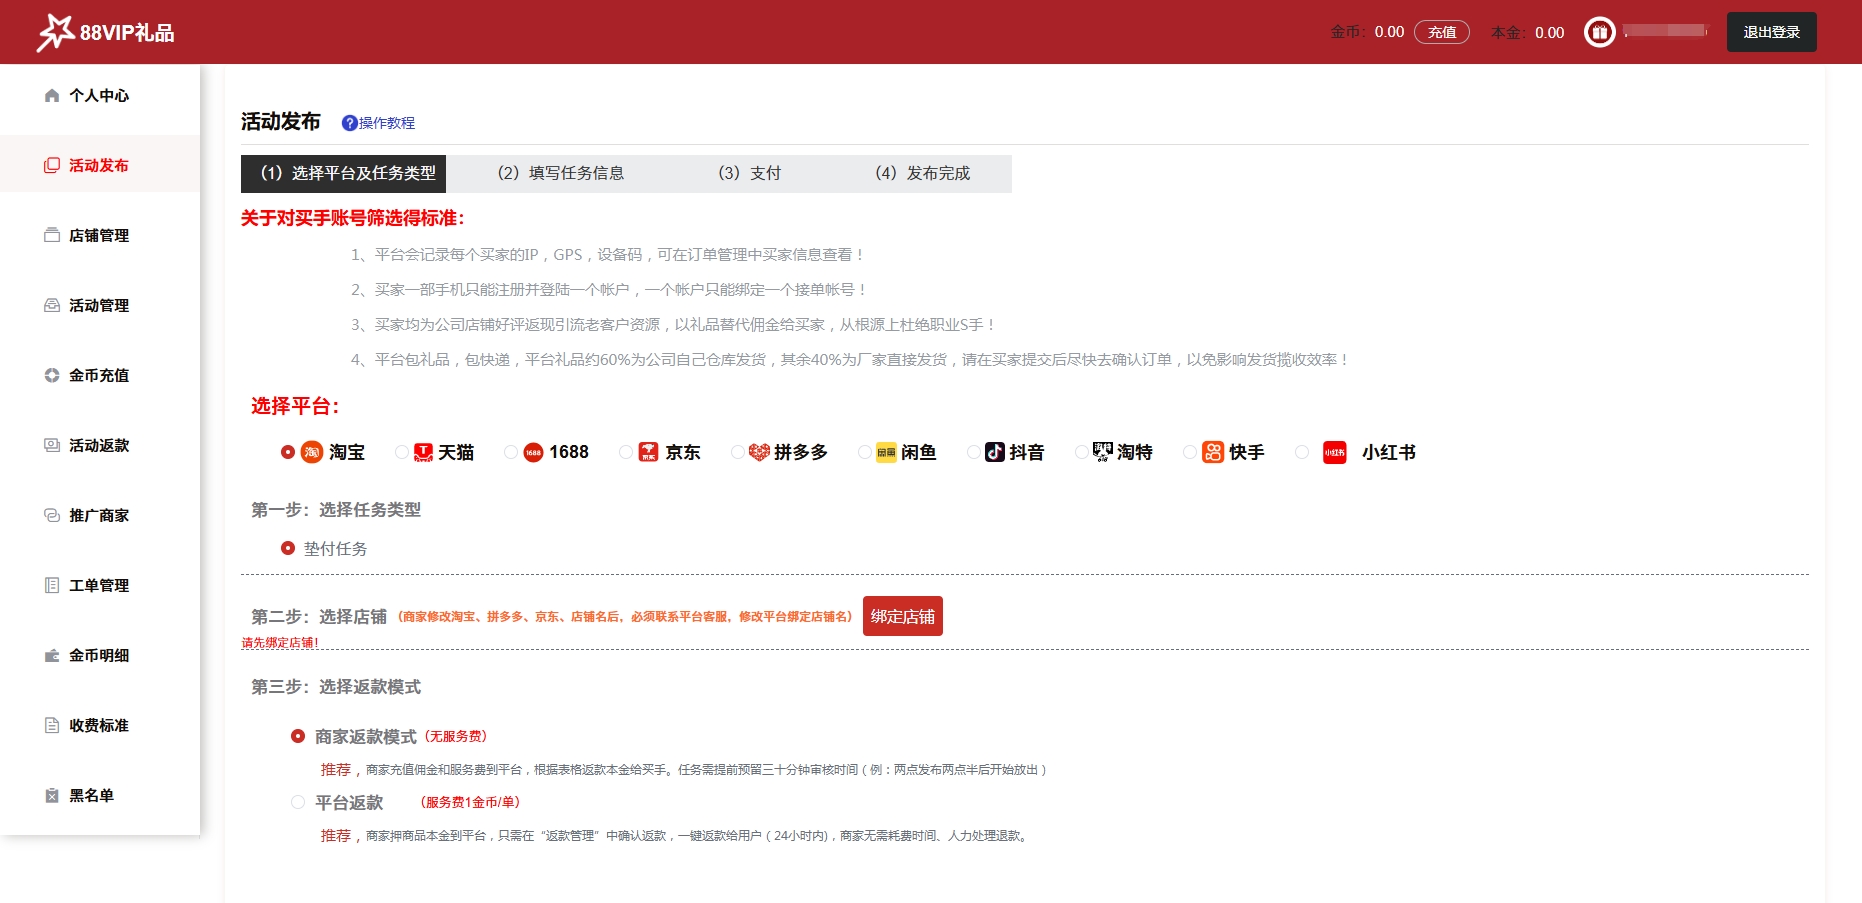Viewport: 1862px width, 903px height.
Task: Open 金币充值 in the sidebar
Action: pyautogui.click(x=99, y=375)
